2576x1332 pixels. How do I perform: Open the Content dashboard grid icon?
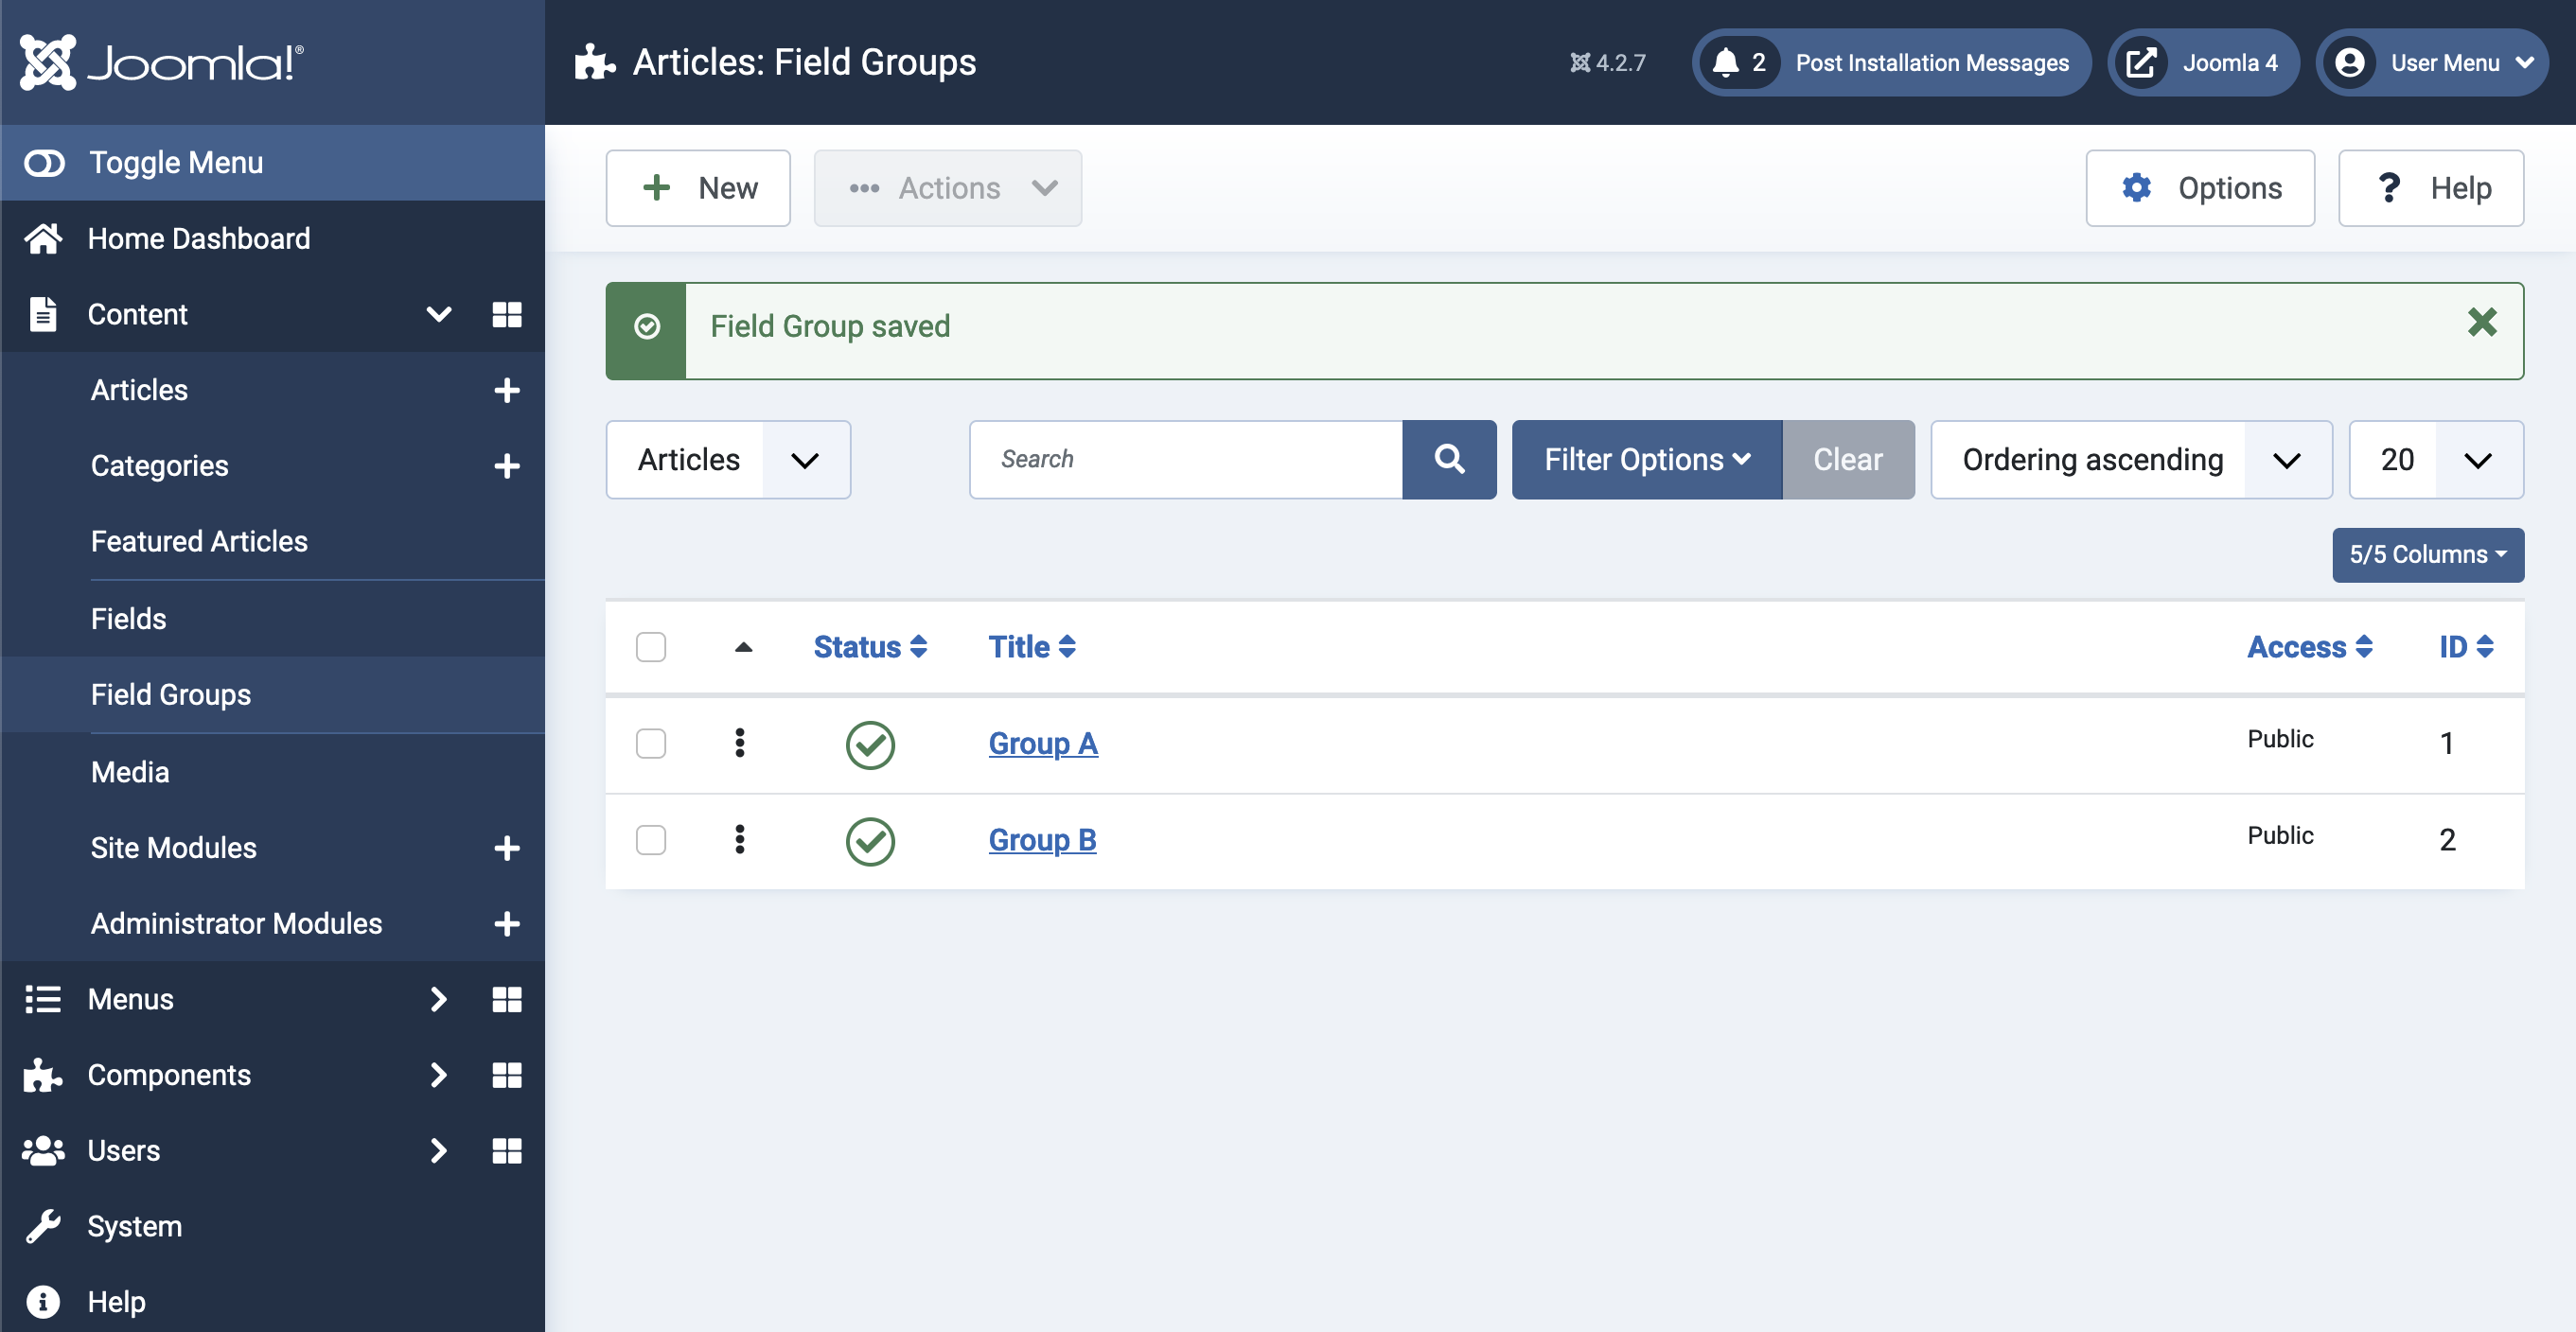(507, 314)
